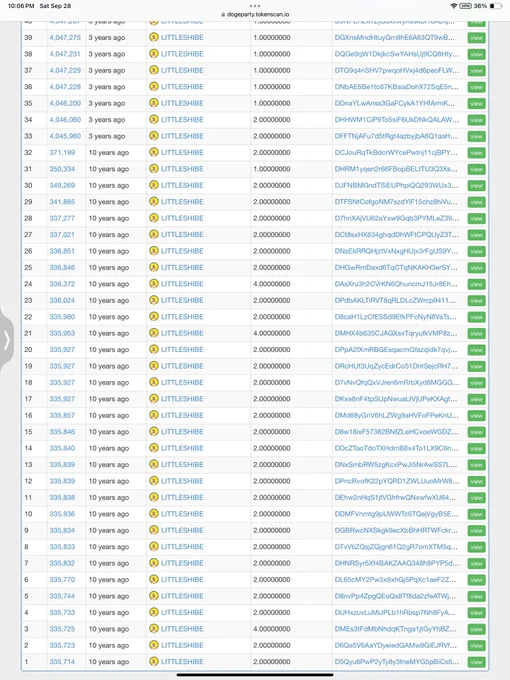
Task: Select row number 17 cell
Action: (28, 399)
